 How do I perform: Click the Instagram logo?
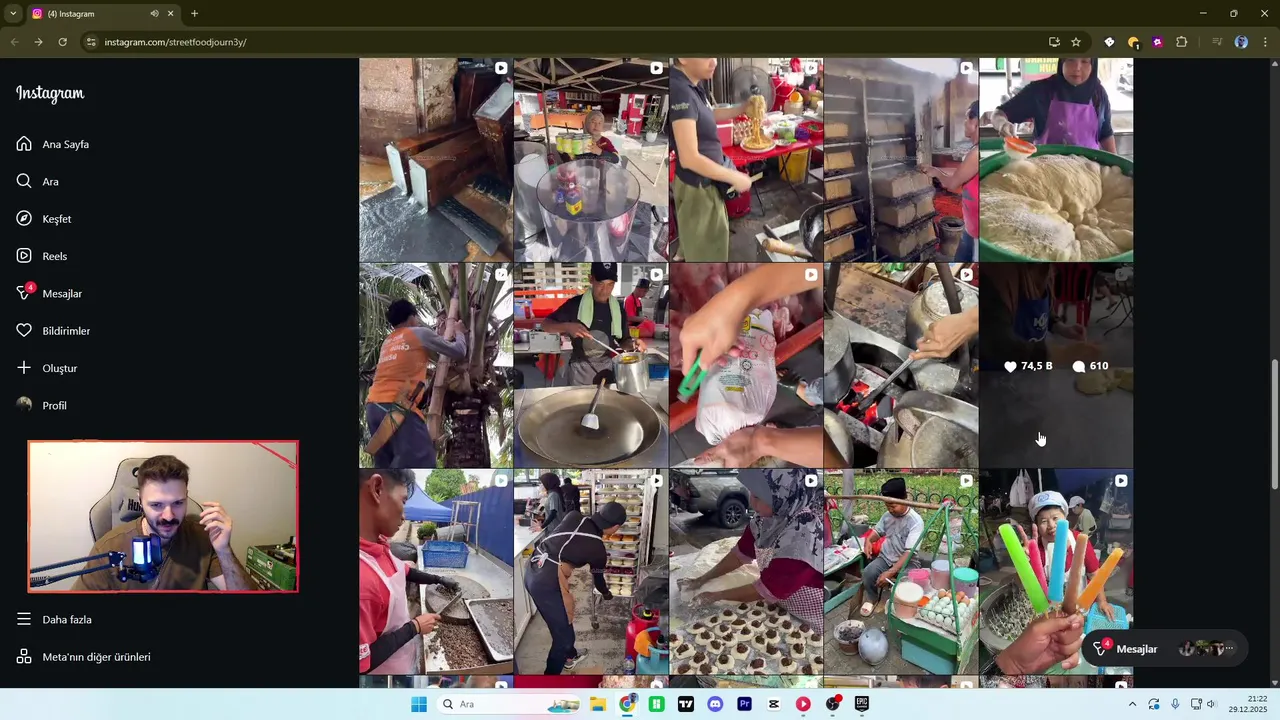(x=50, y=93)
